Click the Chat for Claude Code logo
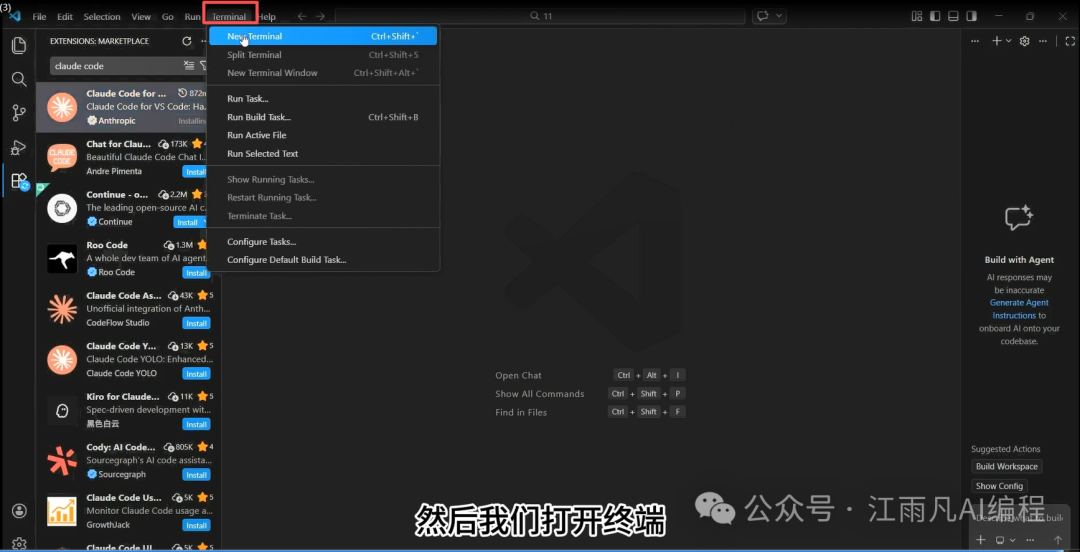 (61, 157)
